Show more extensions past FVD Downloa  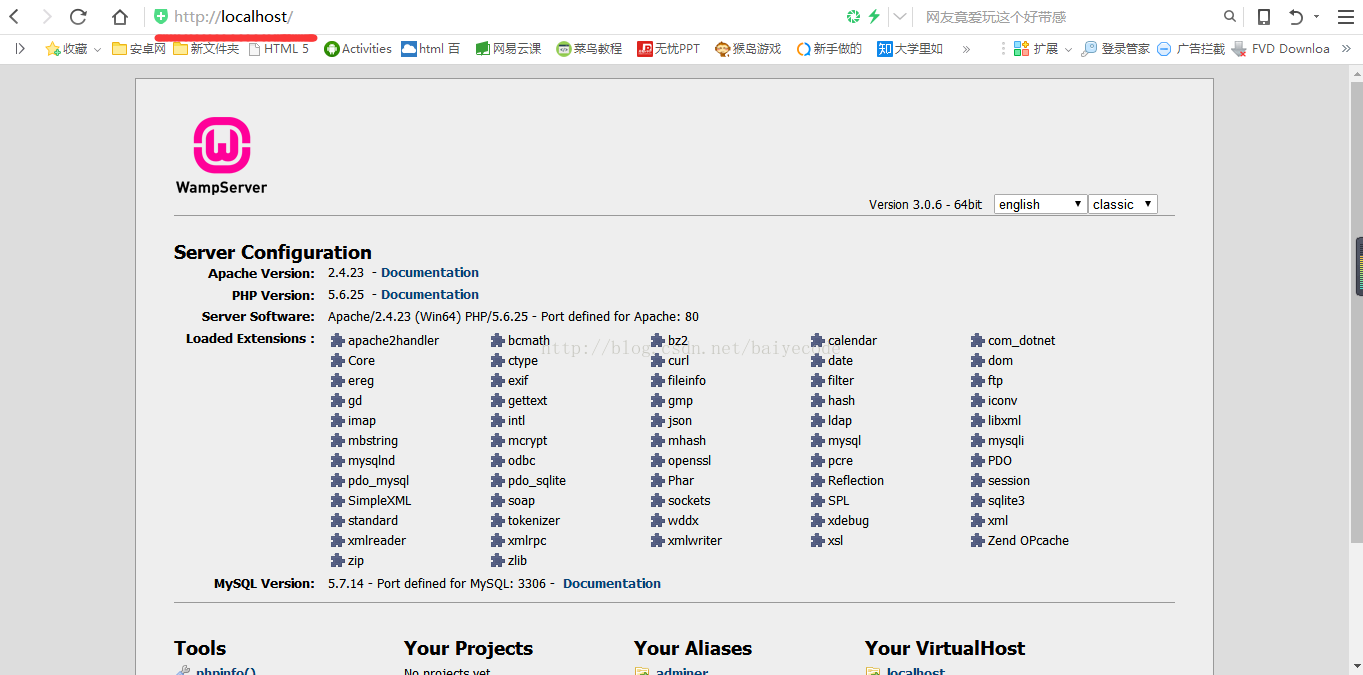(x=1346, y=48)
